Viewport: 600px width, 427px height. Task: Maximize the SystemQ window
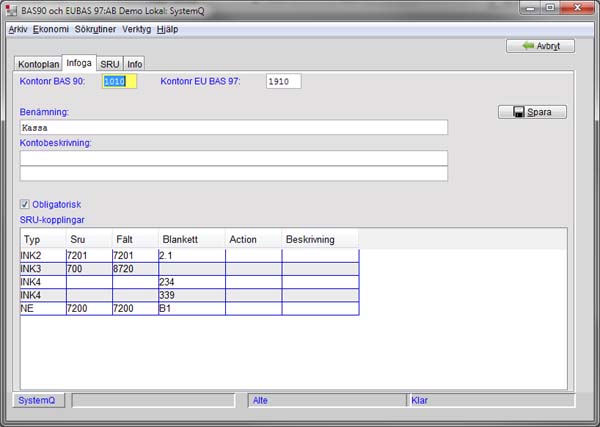pos(550,8)
